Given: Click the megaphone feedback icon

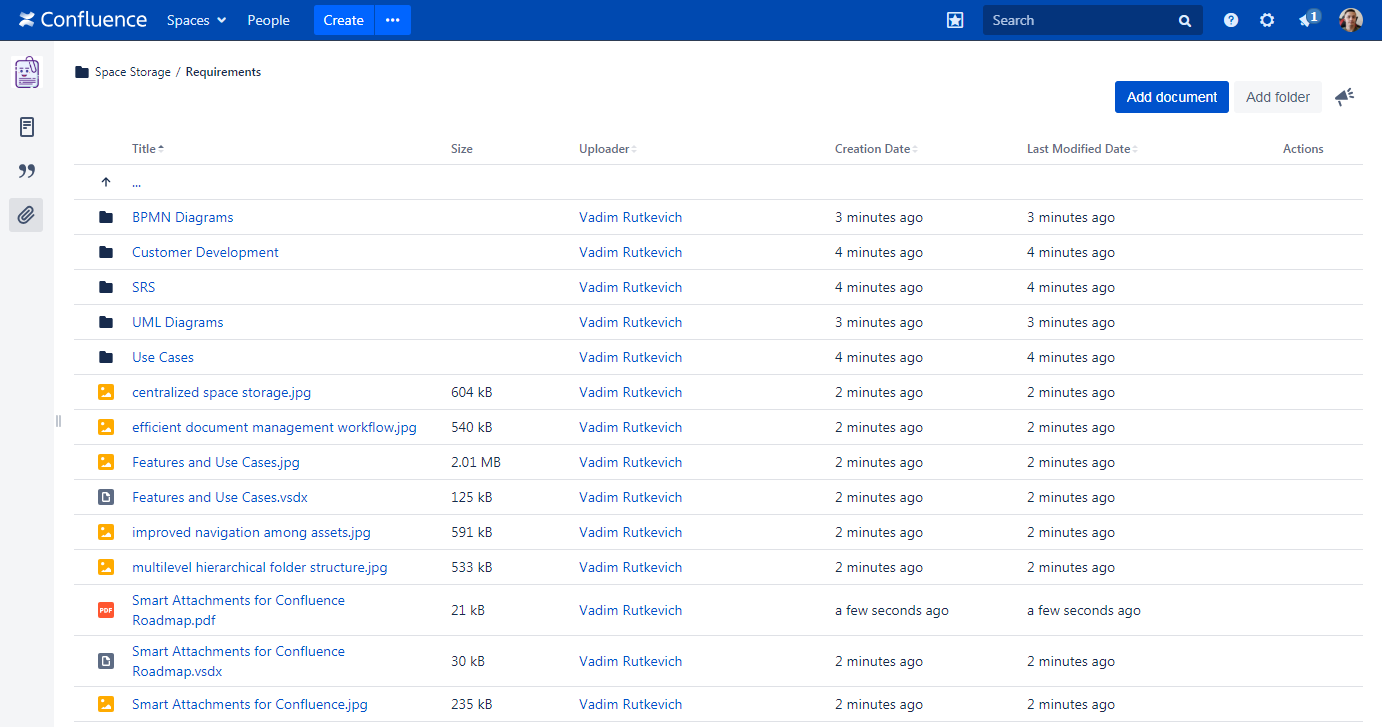Looking at the screenshot, I should click(1344, 97).
